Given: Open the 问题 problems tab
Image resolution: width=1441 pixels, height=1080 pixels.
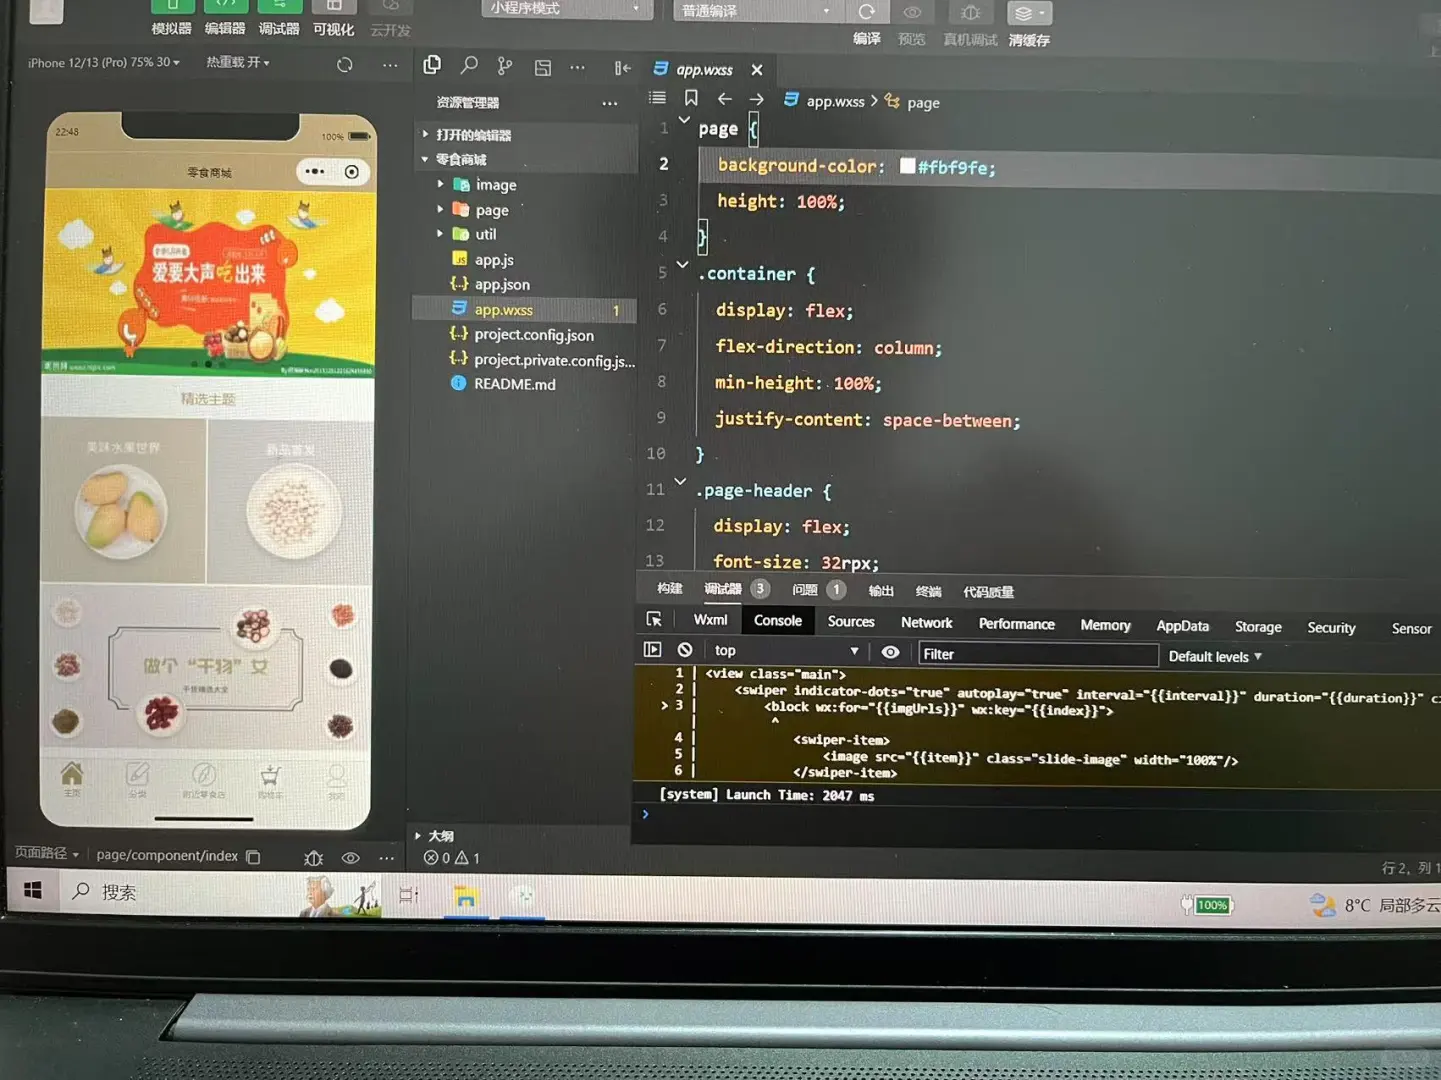Looking at the screenshot, I should click(x=818, y=590).
